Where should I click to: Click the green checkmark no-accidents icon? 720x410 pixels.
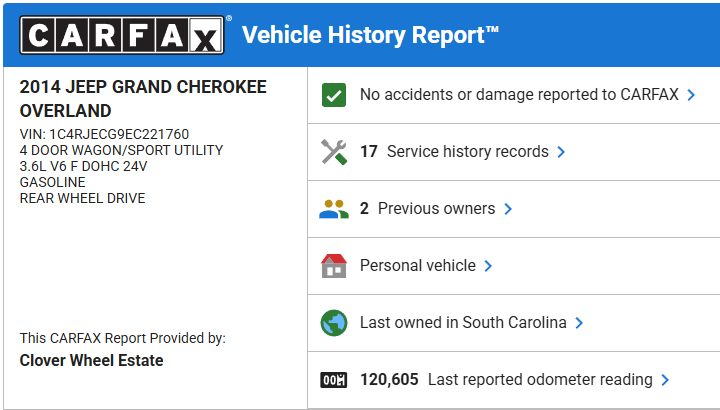[x=333, y=95]
